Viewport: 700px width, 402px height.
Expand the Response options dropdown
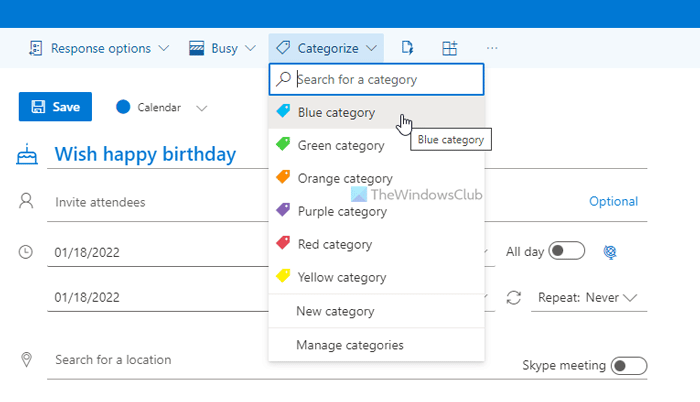tap(100, 48)
